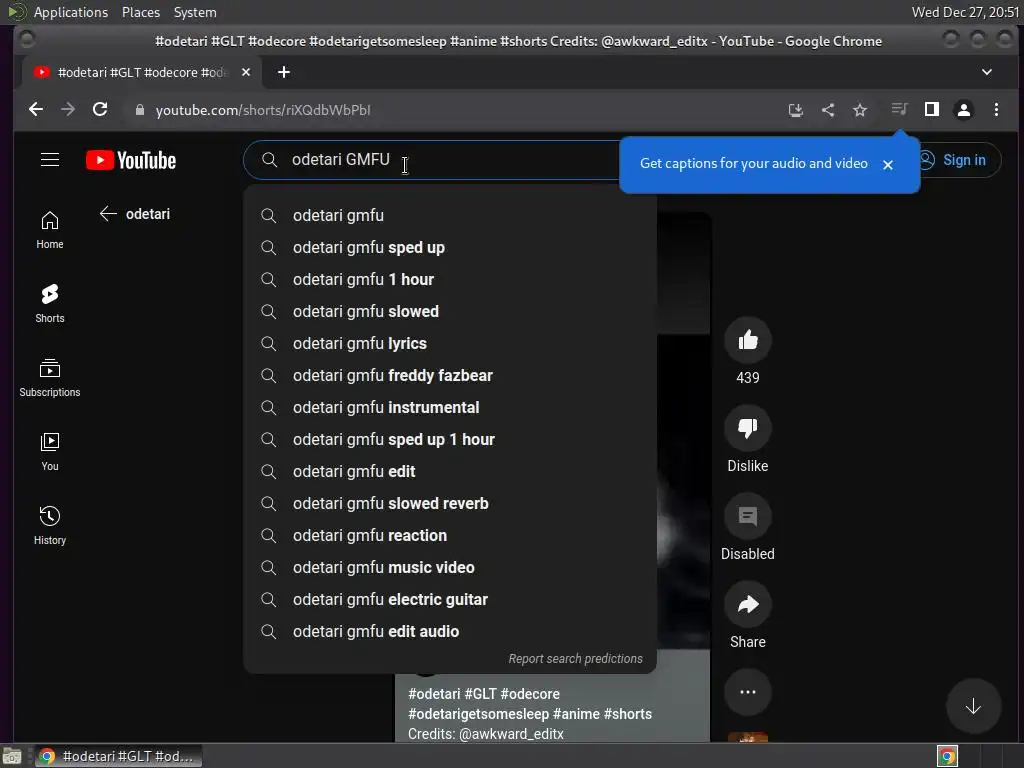
Task: Open the System menu
Action: pyautogui.click(x=195, y=12)
